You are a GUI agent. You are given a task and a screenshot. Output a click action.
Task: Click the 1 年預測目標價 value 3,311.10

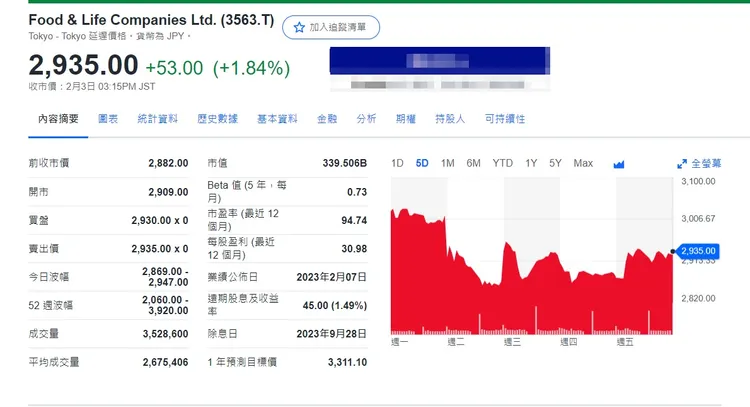tap(347, 362)
